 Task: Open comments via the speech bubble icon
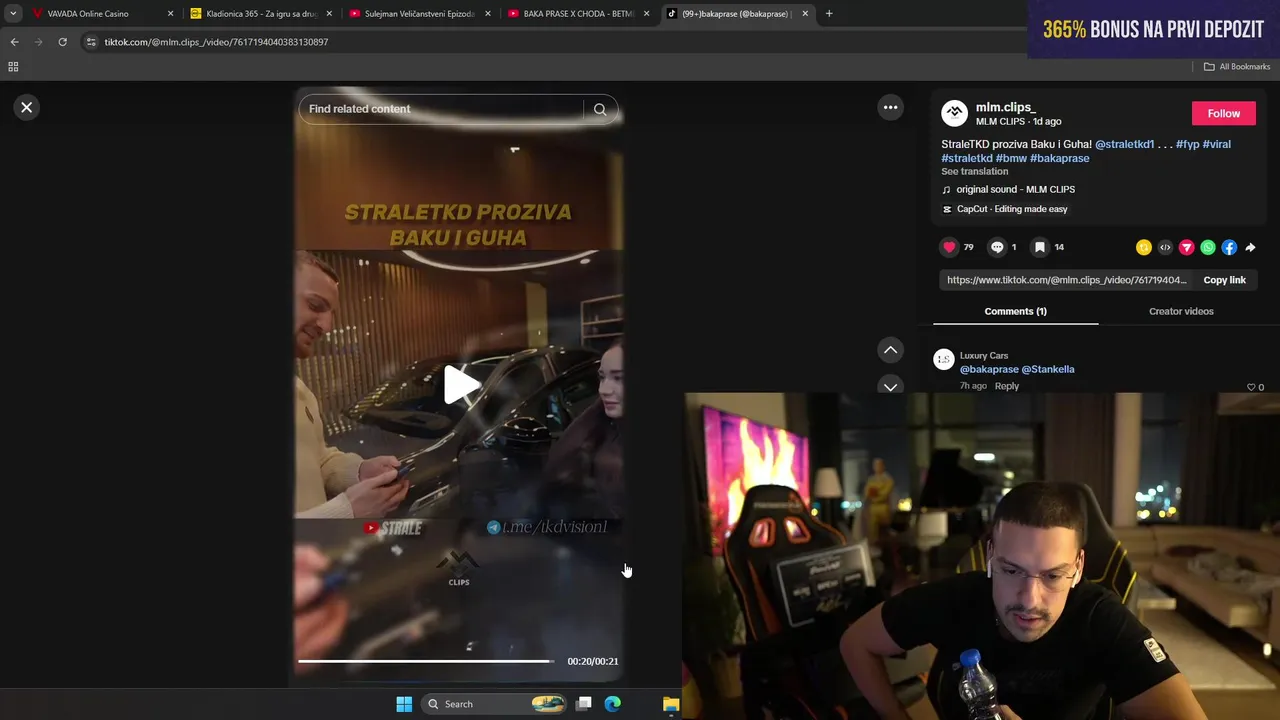(997, 247)
